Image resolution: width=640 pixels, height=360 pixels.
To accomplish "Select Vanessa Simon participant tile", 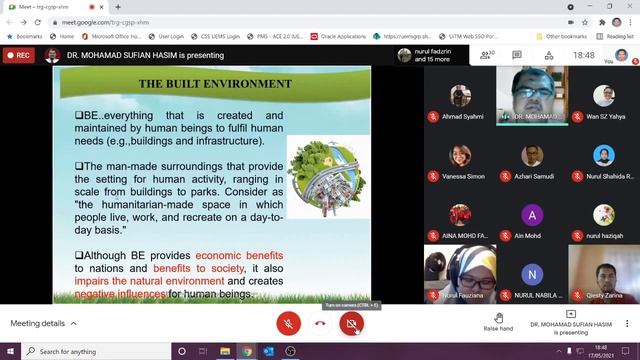I will point(460,156).
